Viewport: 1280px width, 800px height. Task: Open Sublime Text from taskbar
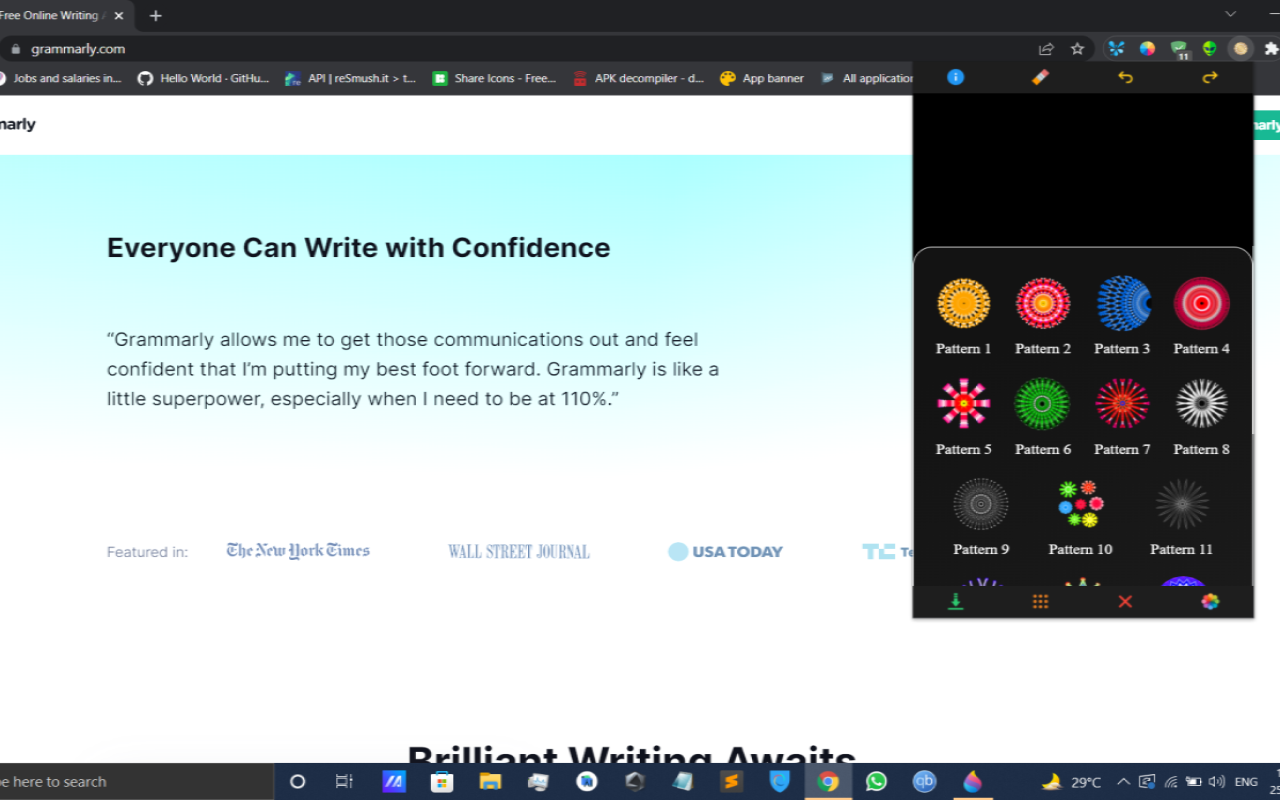coord(731,782)
